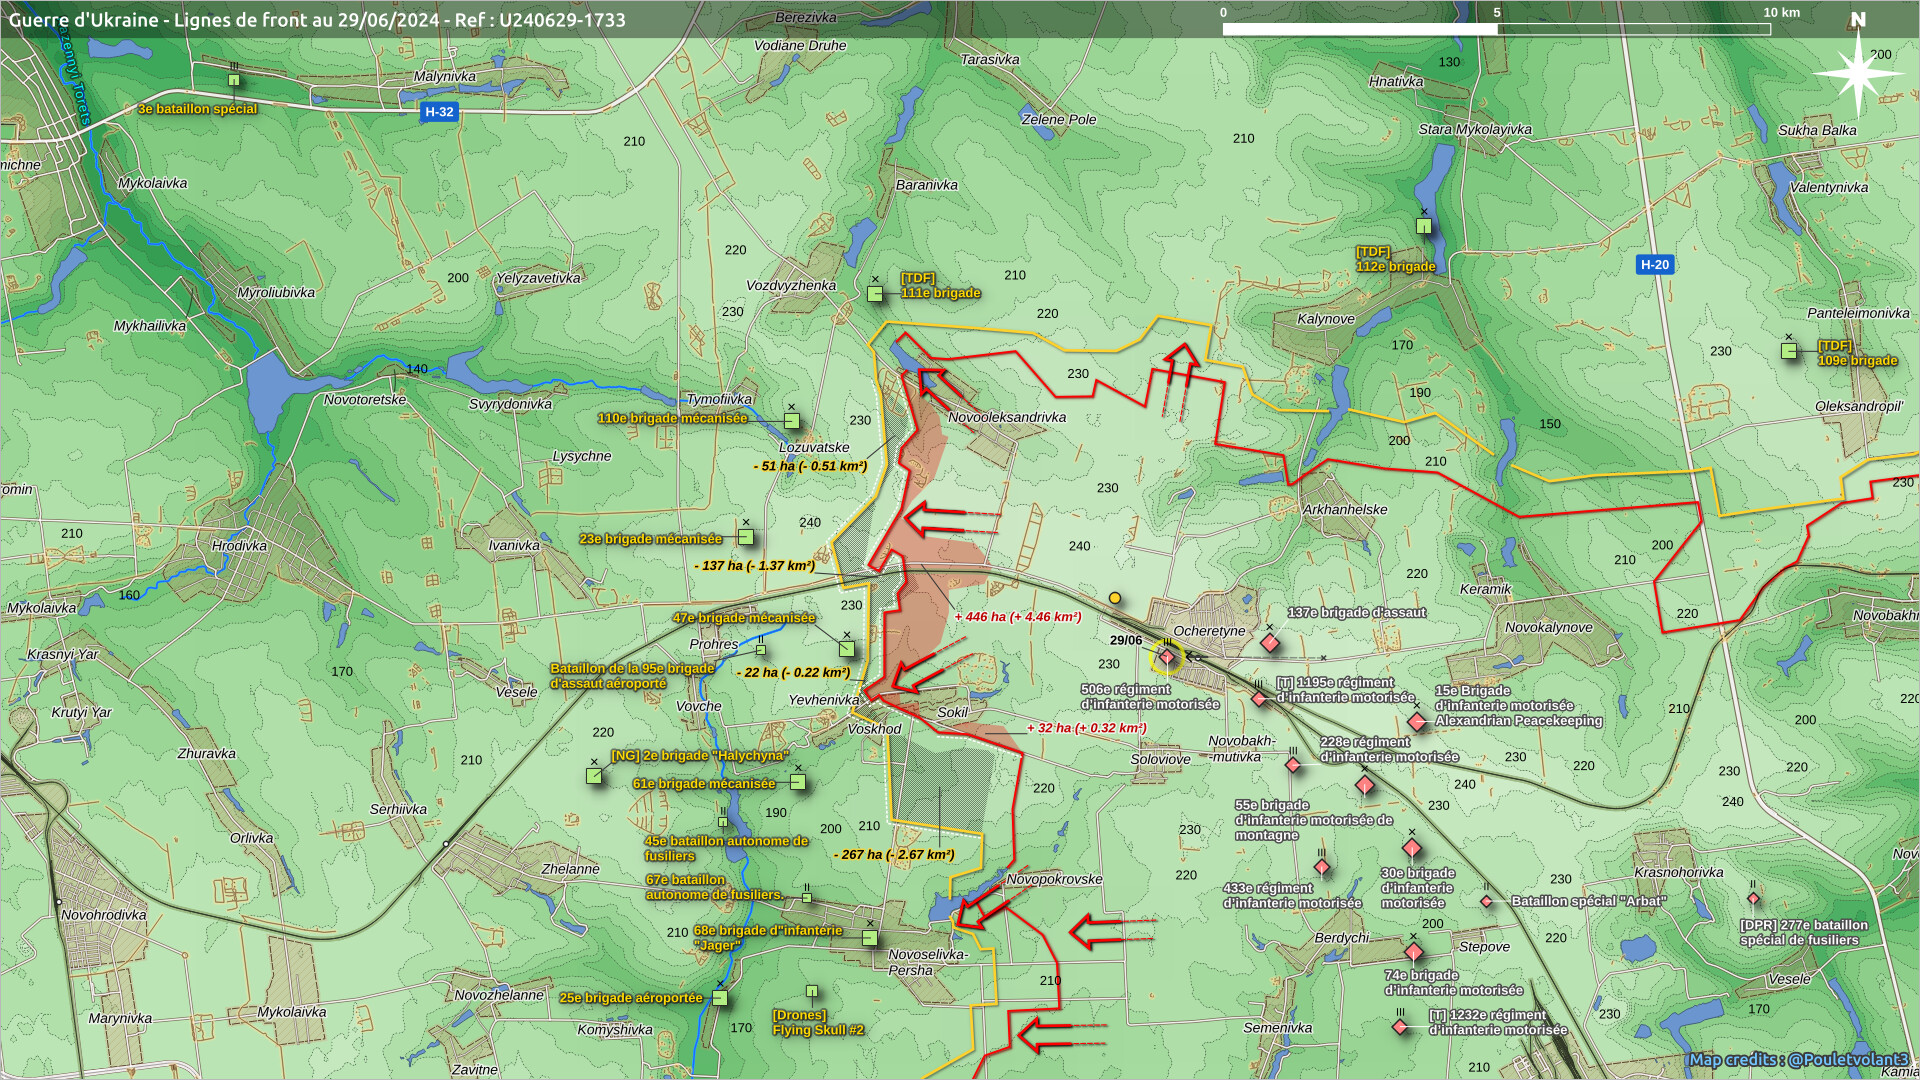Click the Map credits @Pouletvolant3 link
The image size is (1920, 1080).
pos(1798,1059)
